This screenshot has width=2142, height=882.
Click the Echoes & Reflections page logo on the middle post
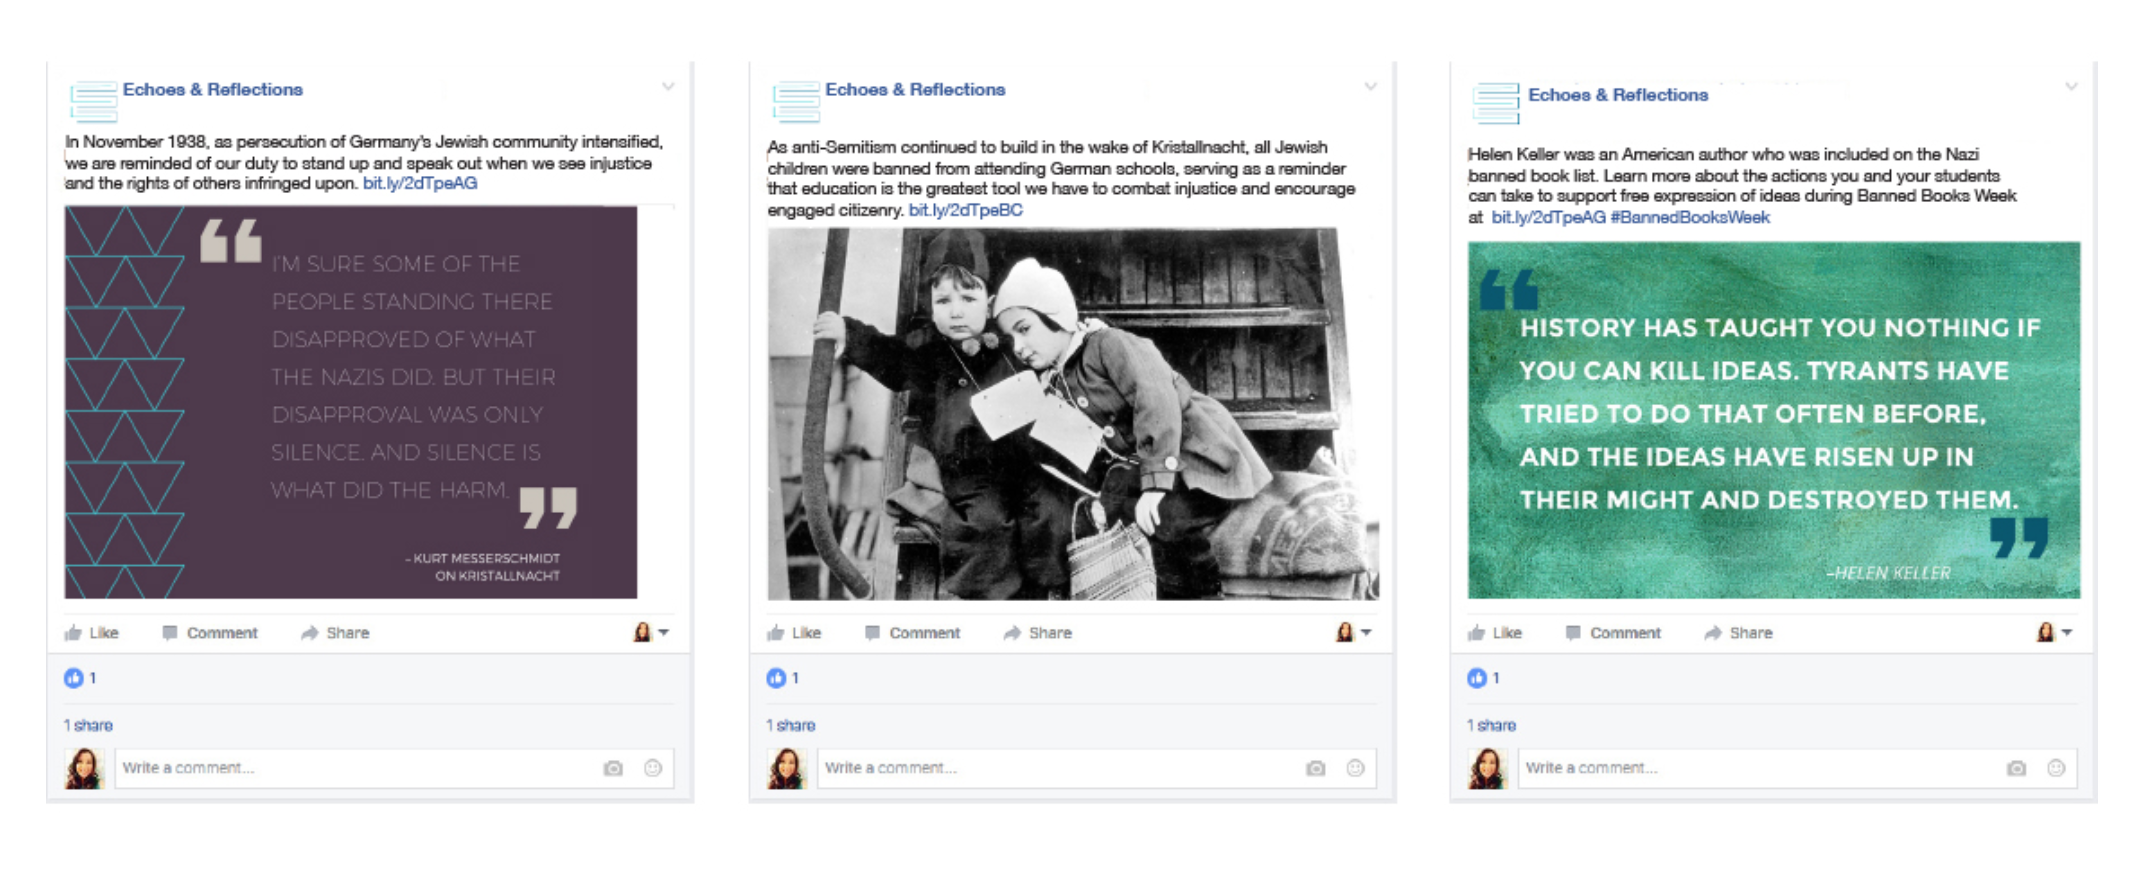point(796,101)
